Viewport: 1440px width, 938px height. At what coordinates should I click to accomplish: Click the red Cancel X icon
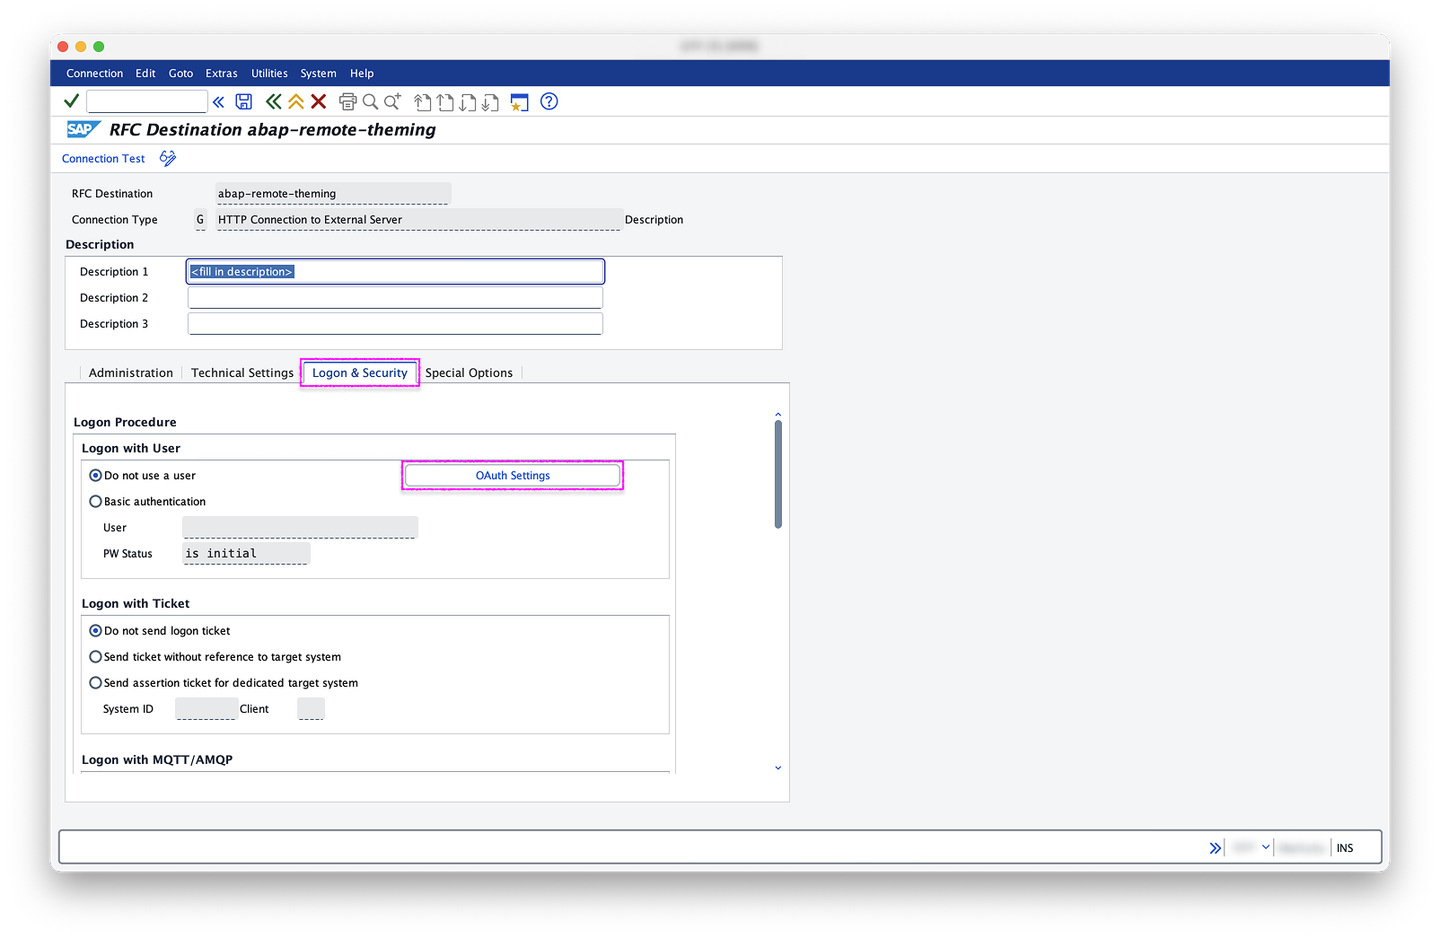coord(319,101)
